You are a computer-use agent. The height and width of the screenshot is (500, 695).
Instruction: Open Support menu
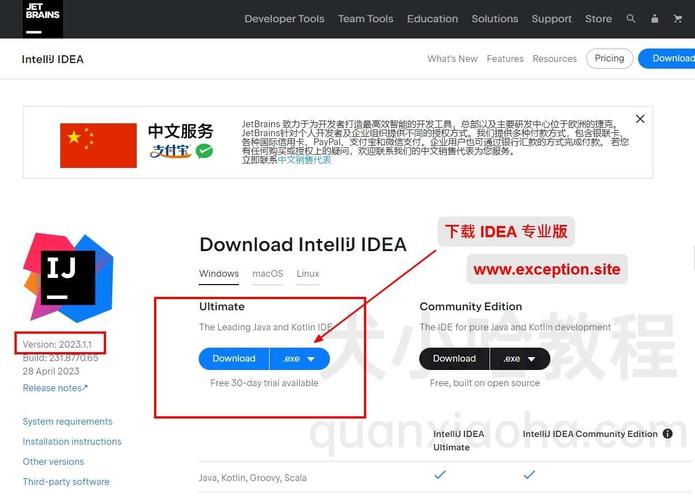click(551, 19)
